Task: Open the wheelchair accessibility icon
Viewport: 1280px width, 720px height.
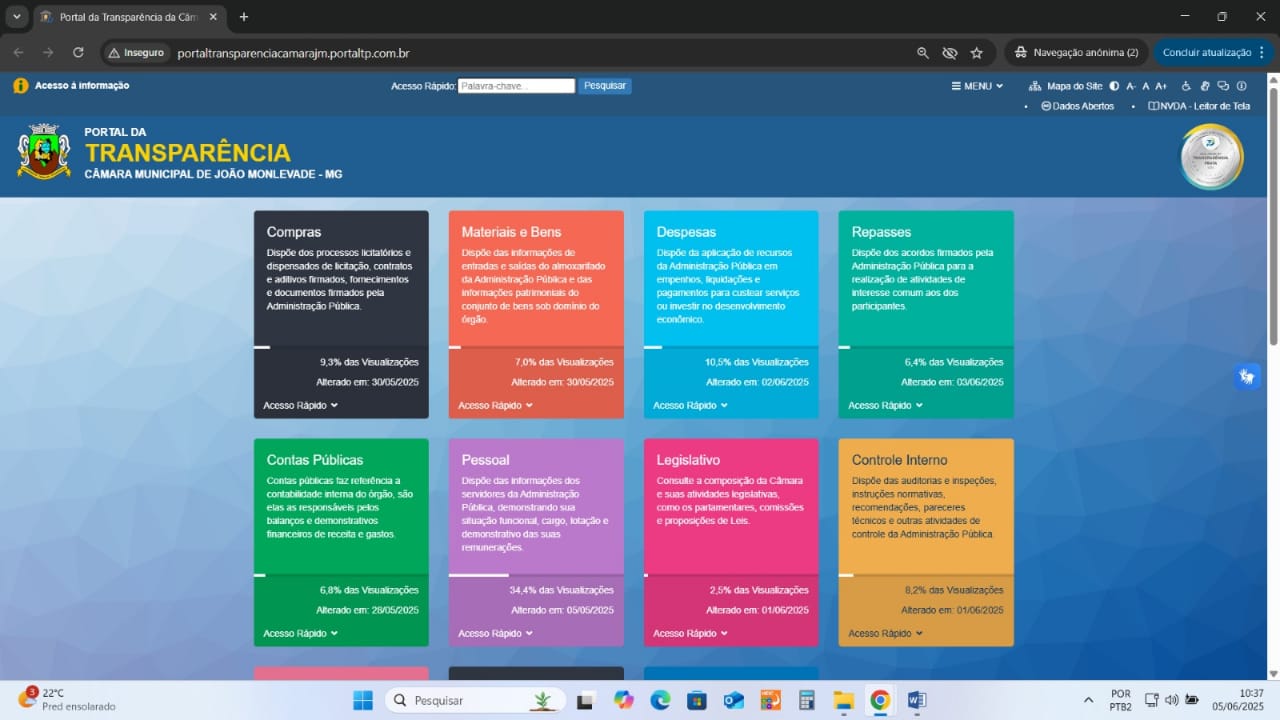Action: click(1187, 86)
